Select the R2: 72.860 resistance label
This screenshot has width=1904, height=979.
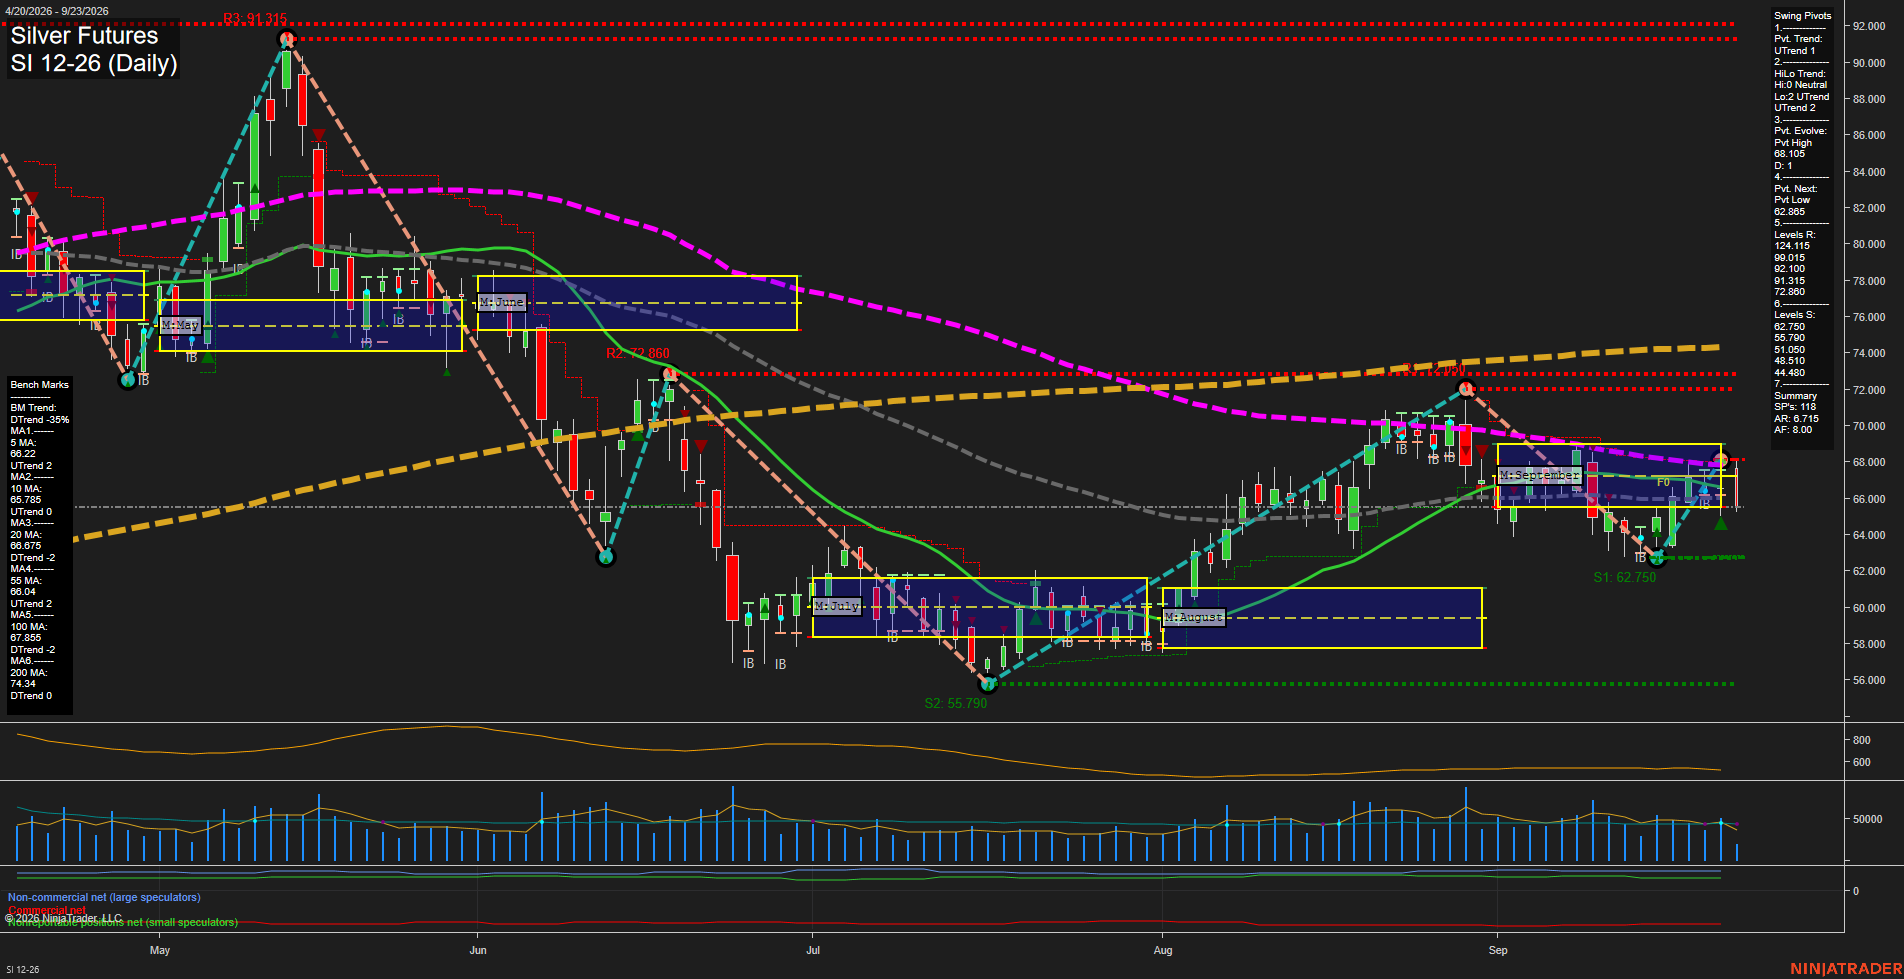click(638, 353)
